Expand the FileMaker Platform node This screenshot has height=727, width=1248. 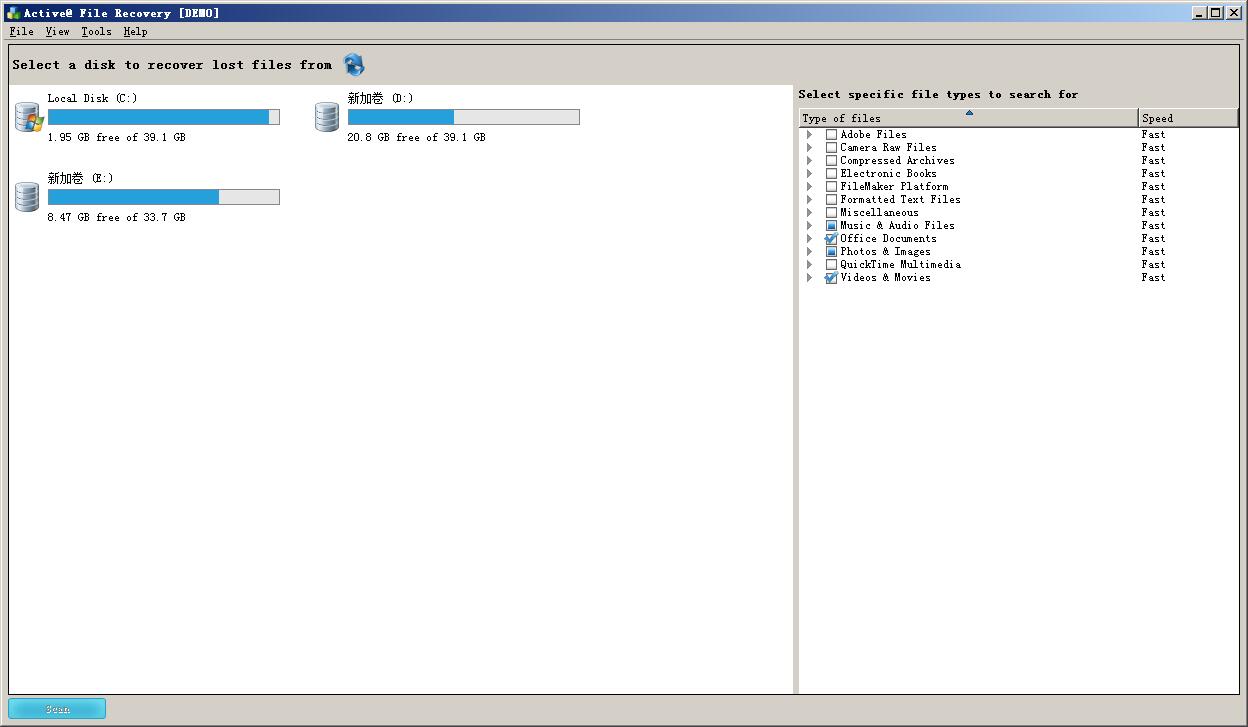click(x=810, y=187)
